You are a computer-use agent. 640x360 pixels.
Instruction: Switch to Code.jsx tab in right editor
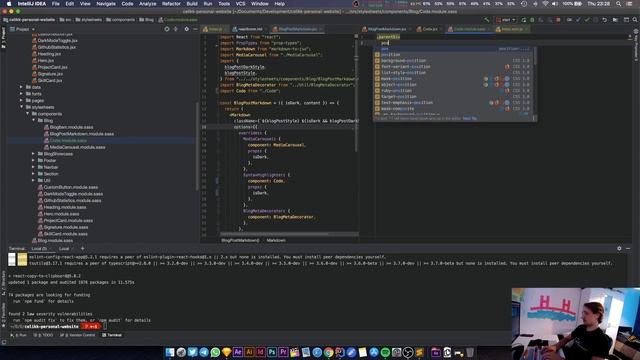429,29
